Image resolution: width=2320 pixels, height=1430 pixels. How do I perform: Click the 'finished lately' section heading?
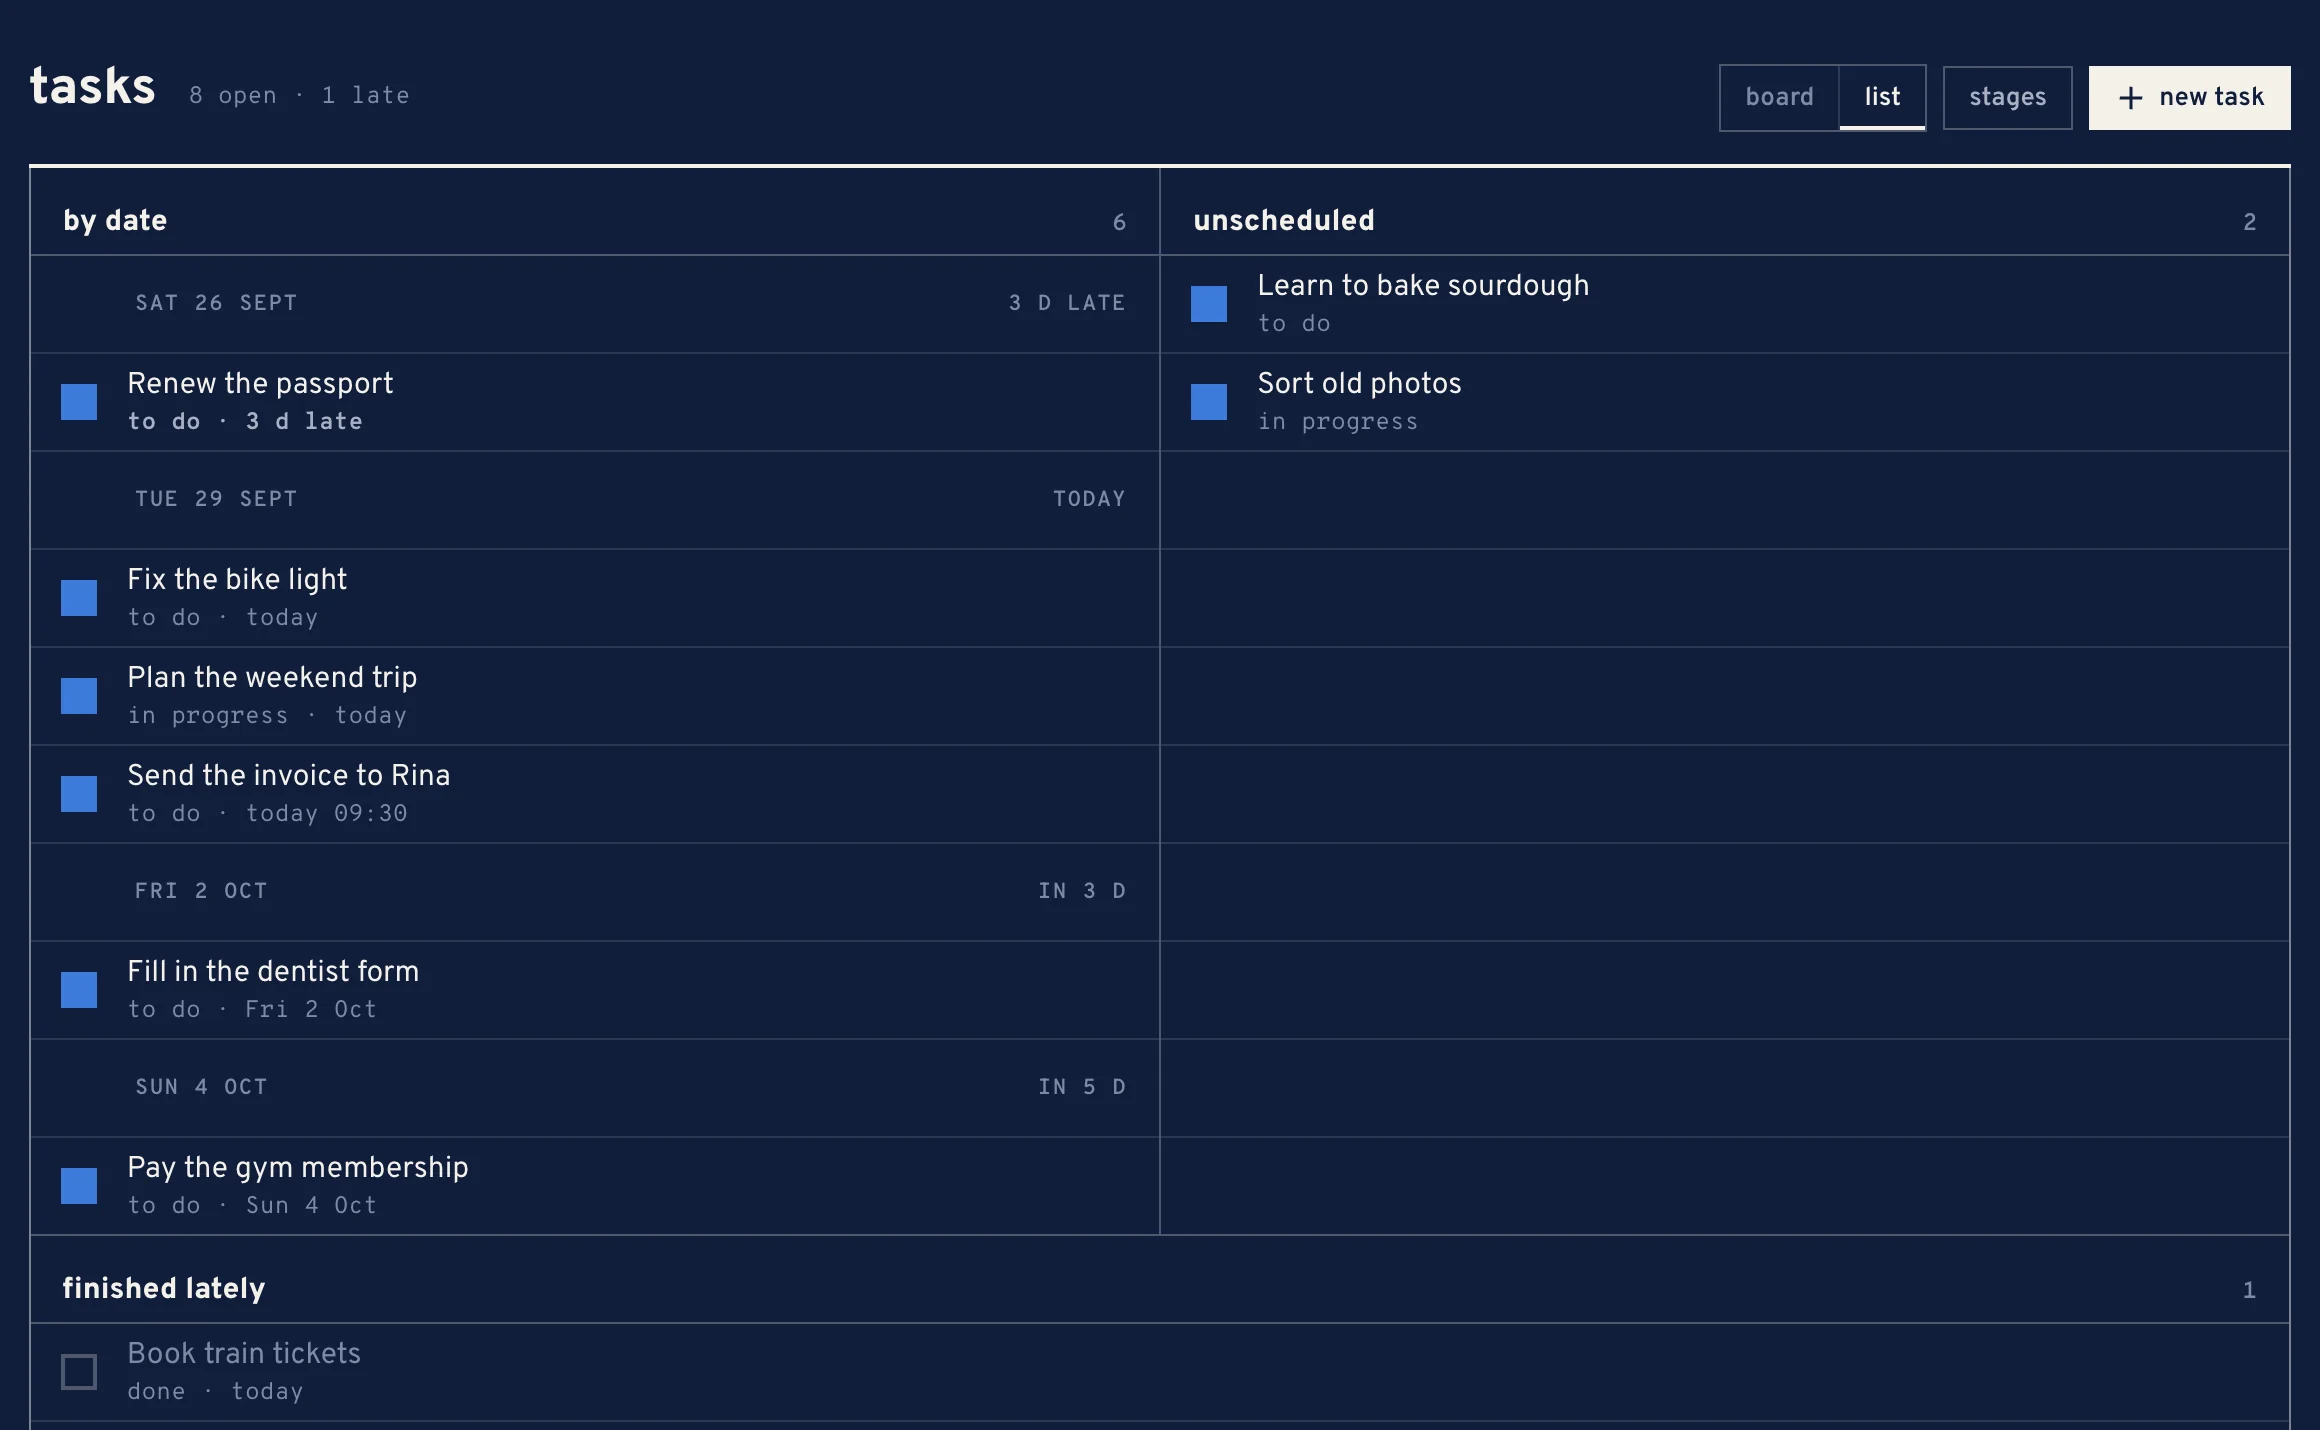[164, 1288]
